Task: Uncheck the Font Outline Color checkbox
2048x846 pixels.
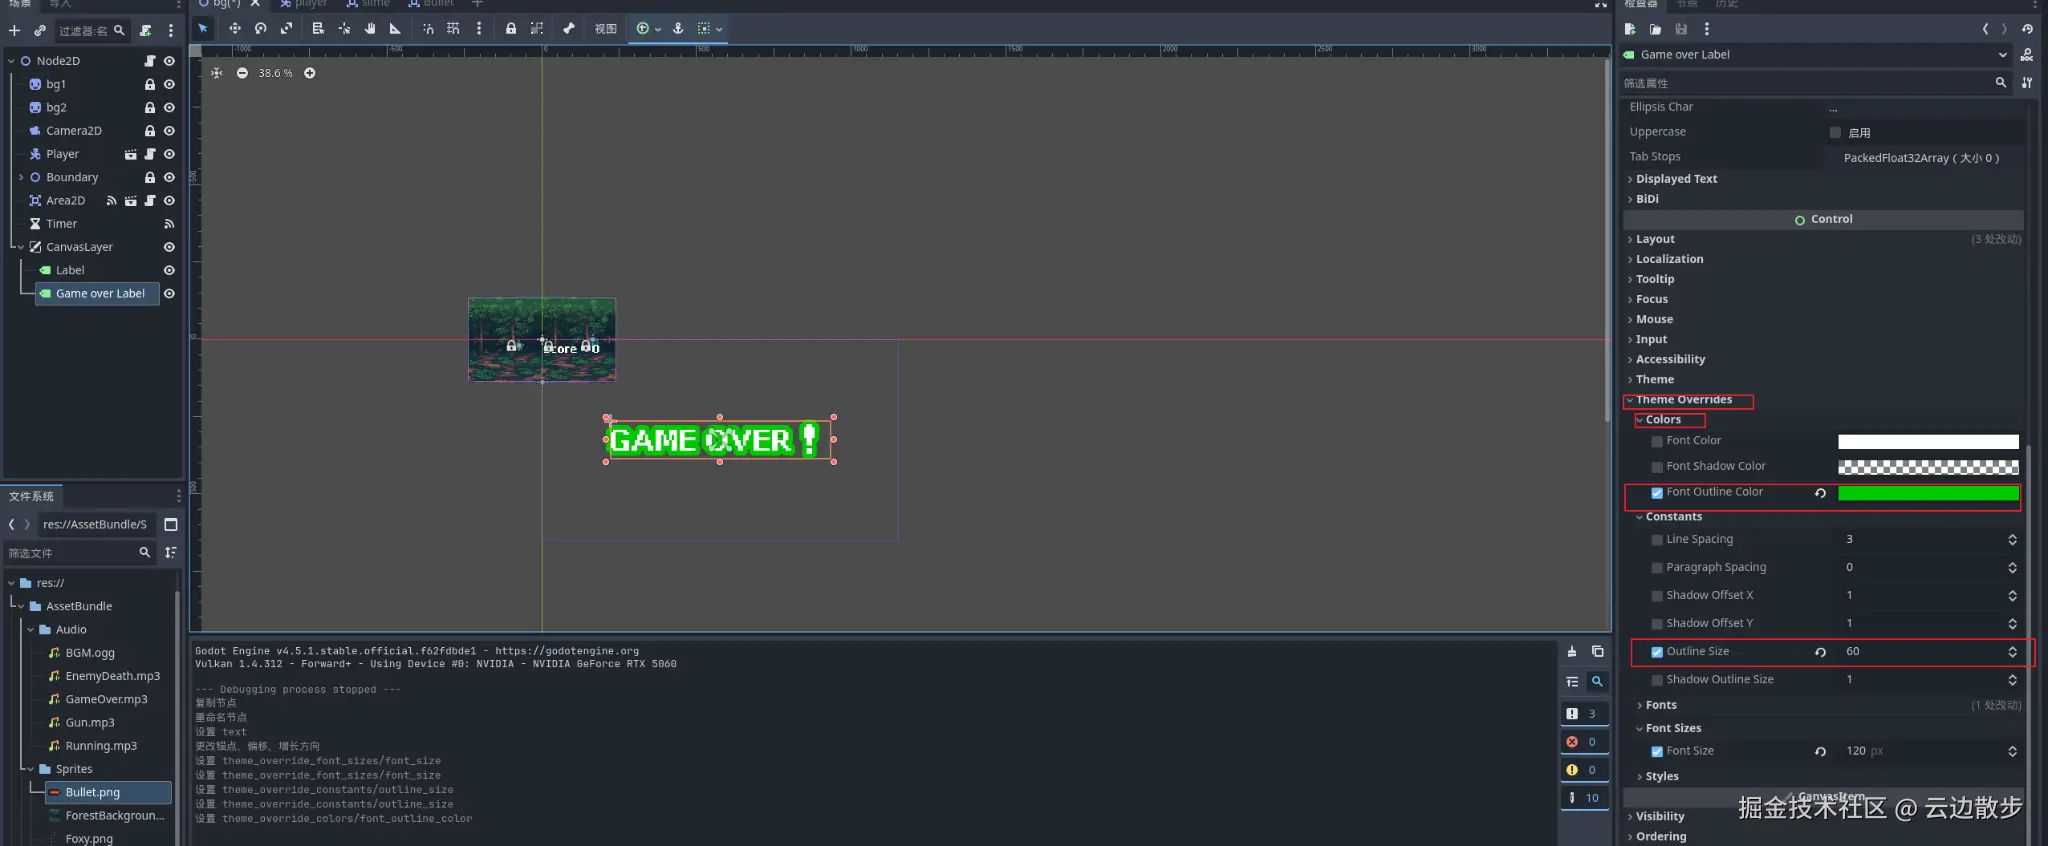Action: [x=1657, y=493]
